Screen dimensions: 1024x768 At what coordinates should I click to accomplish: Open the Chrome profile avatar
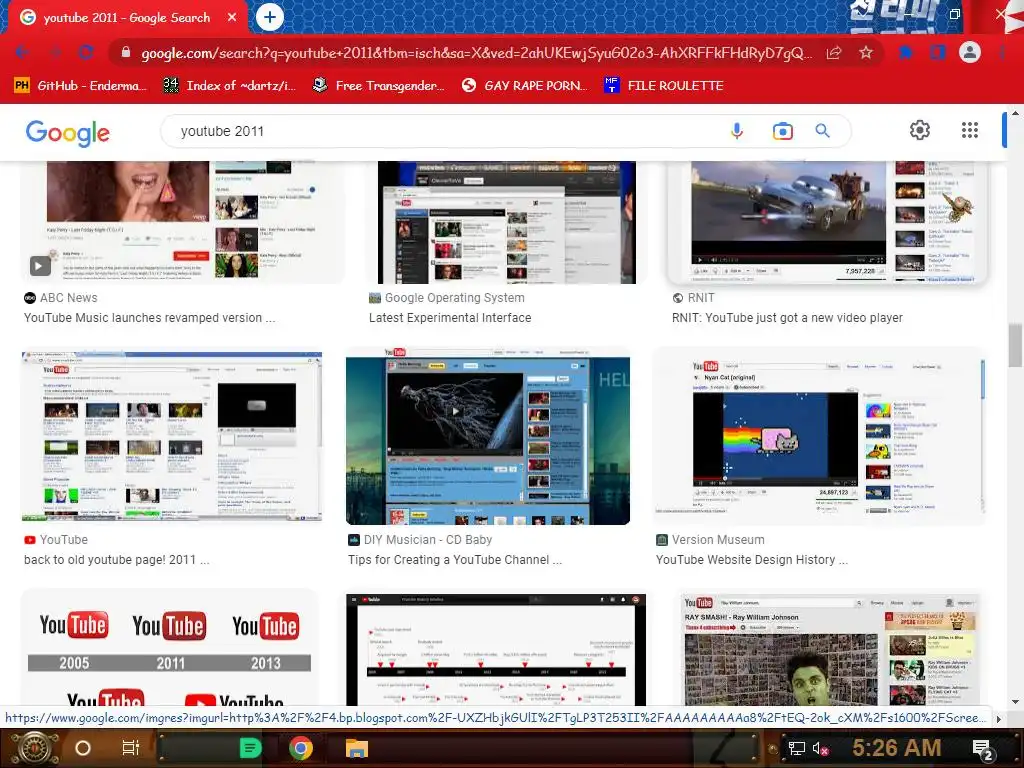970,52
